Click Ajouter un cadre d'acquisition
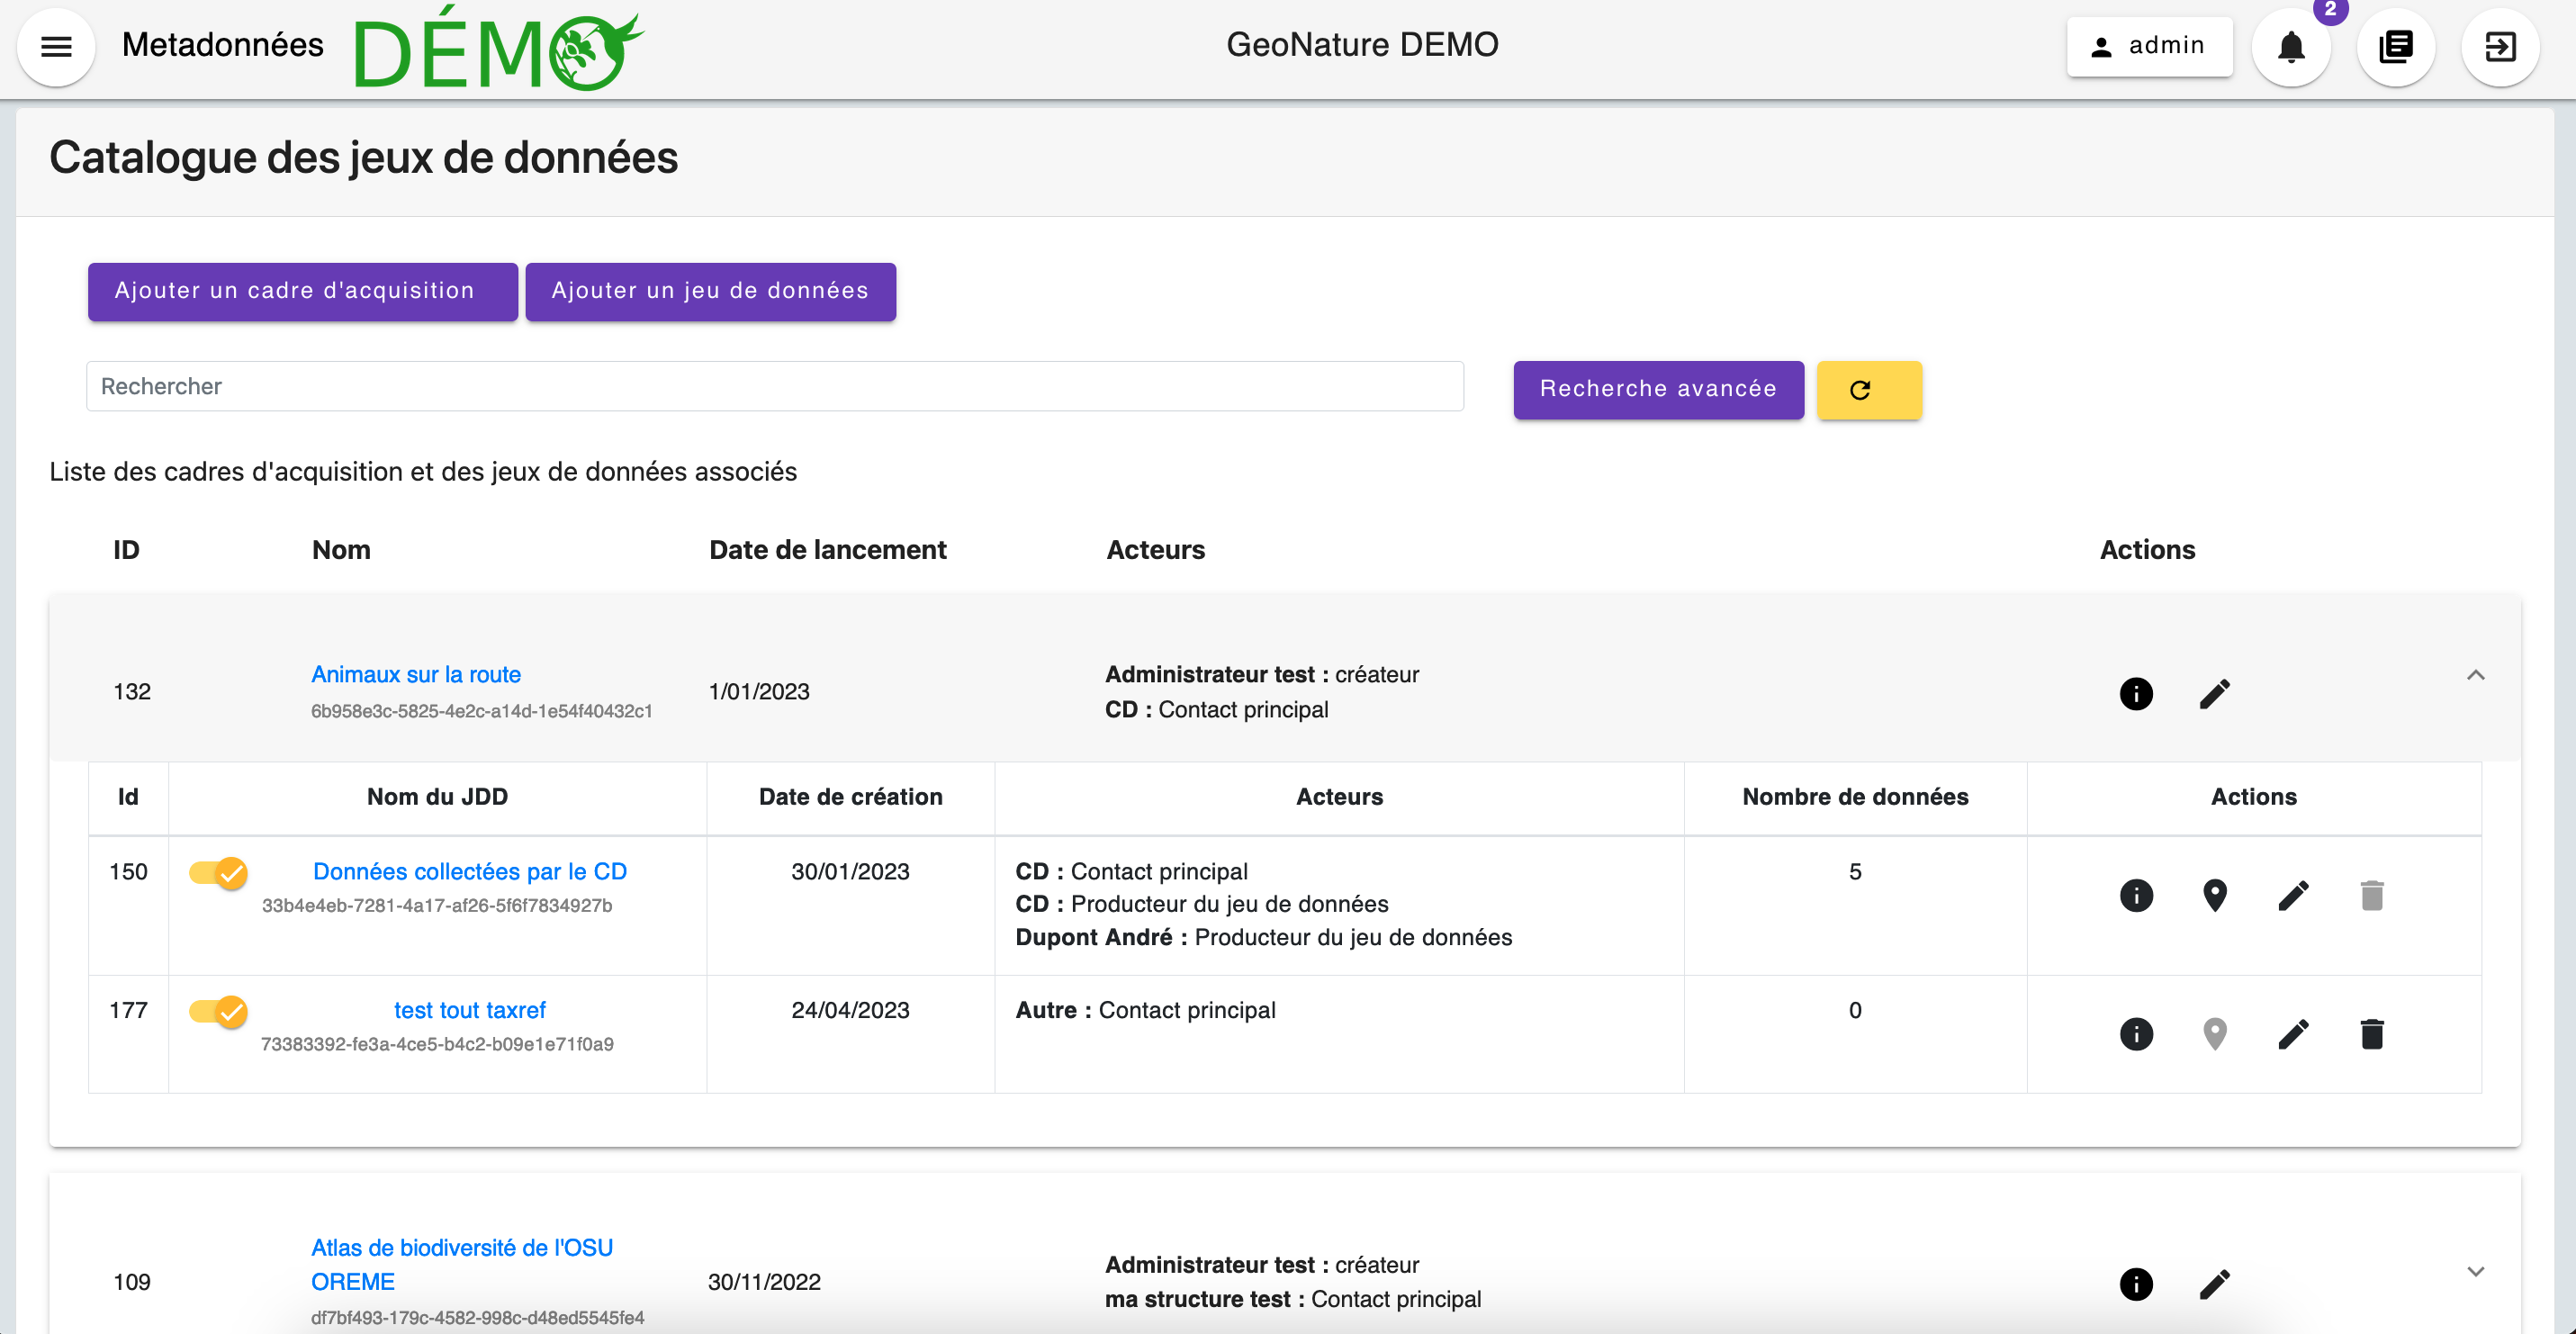Viewport: 2576px width, 1334px height. point(303,291)
